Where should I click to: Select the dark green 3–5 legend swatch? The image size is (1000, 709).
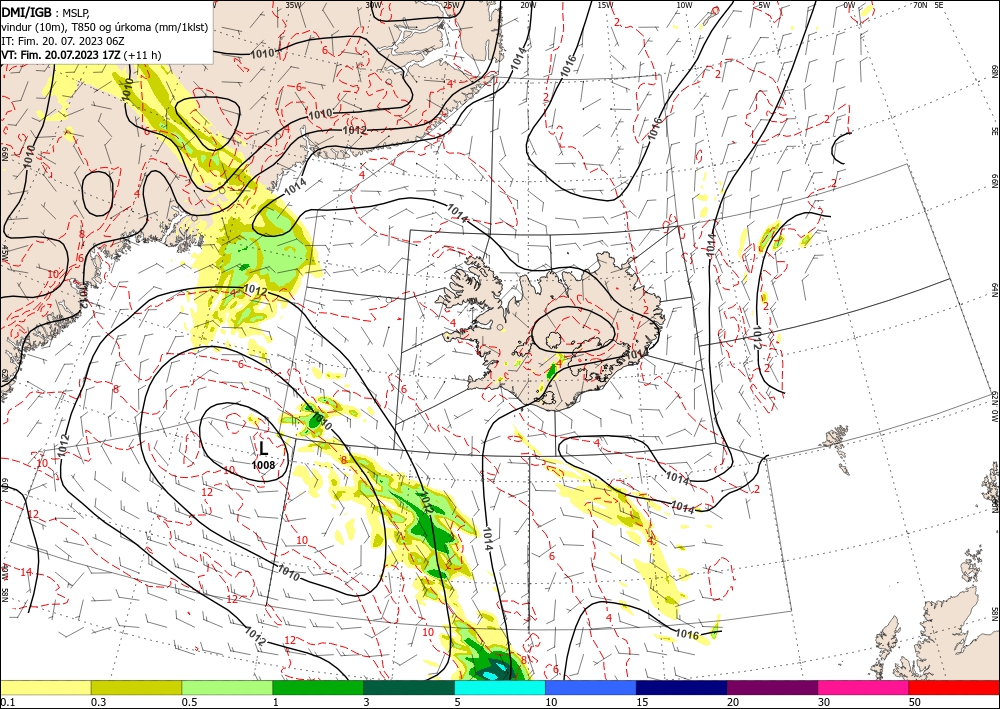coord(409,687)
